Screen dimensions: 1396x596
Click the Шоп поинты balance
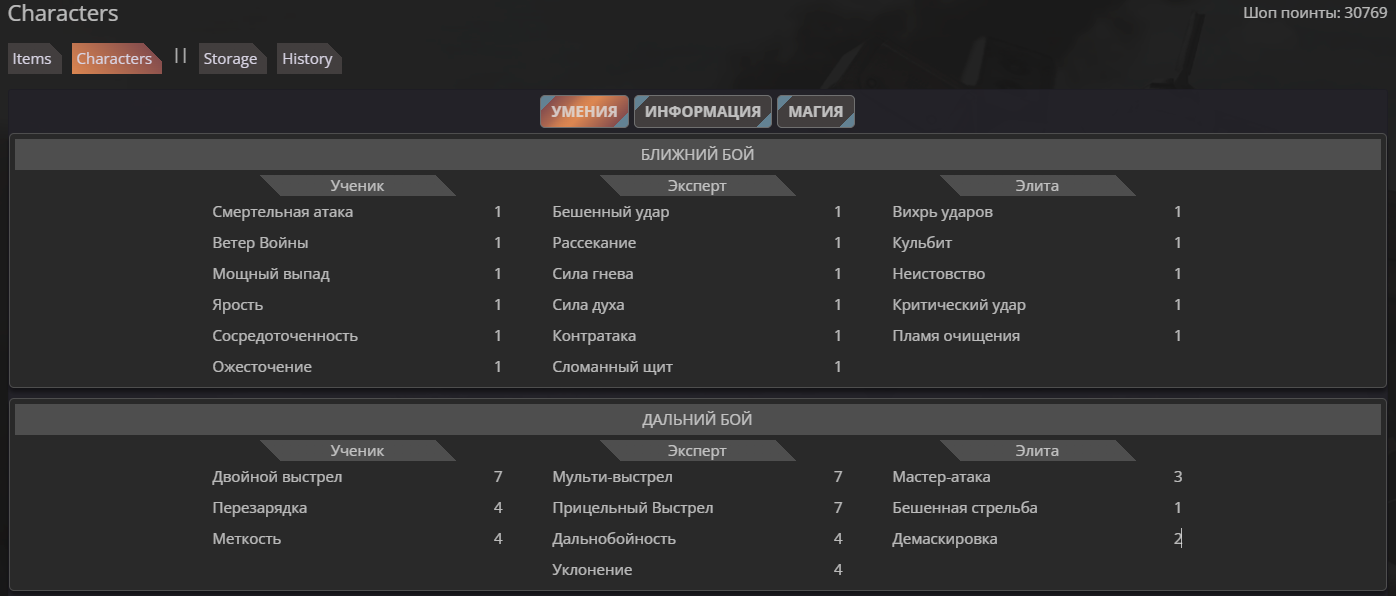(1315, 14)
